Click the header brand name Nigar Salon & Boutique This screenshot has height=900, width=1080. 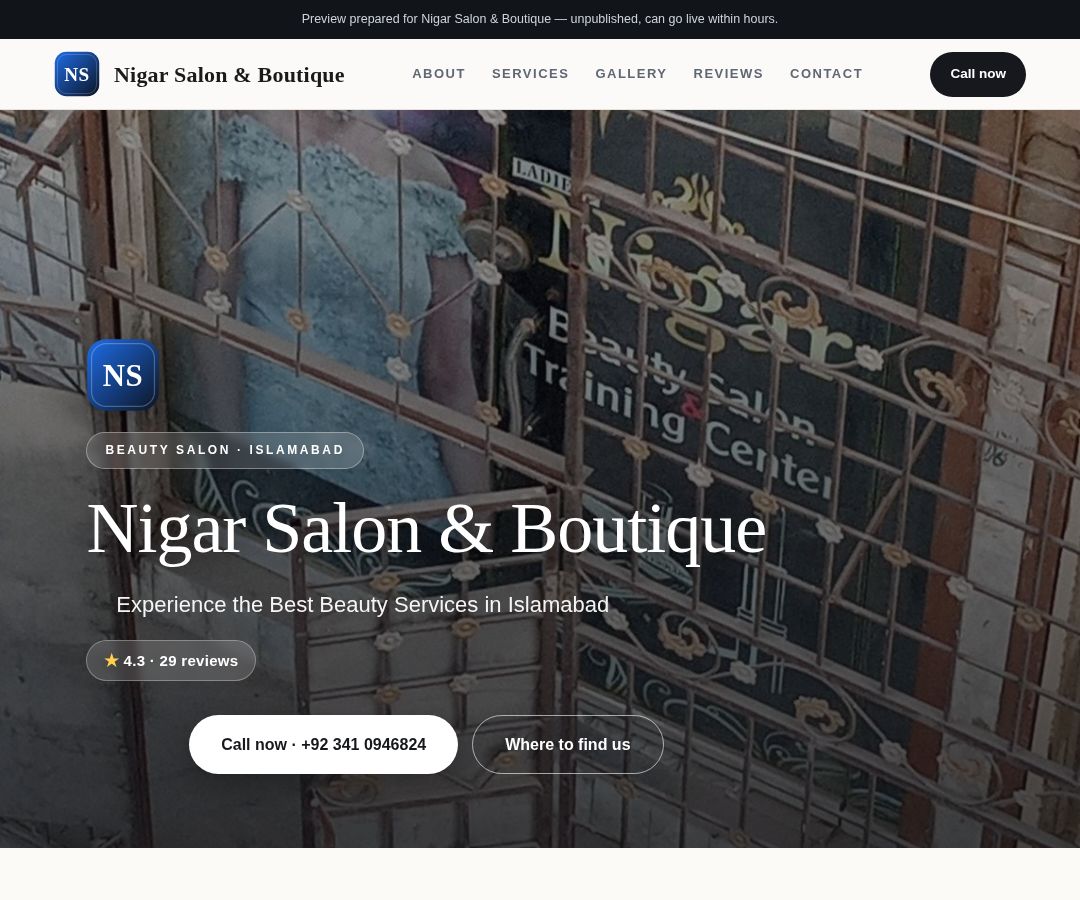[x=229, y=74]
